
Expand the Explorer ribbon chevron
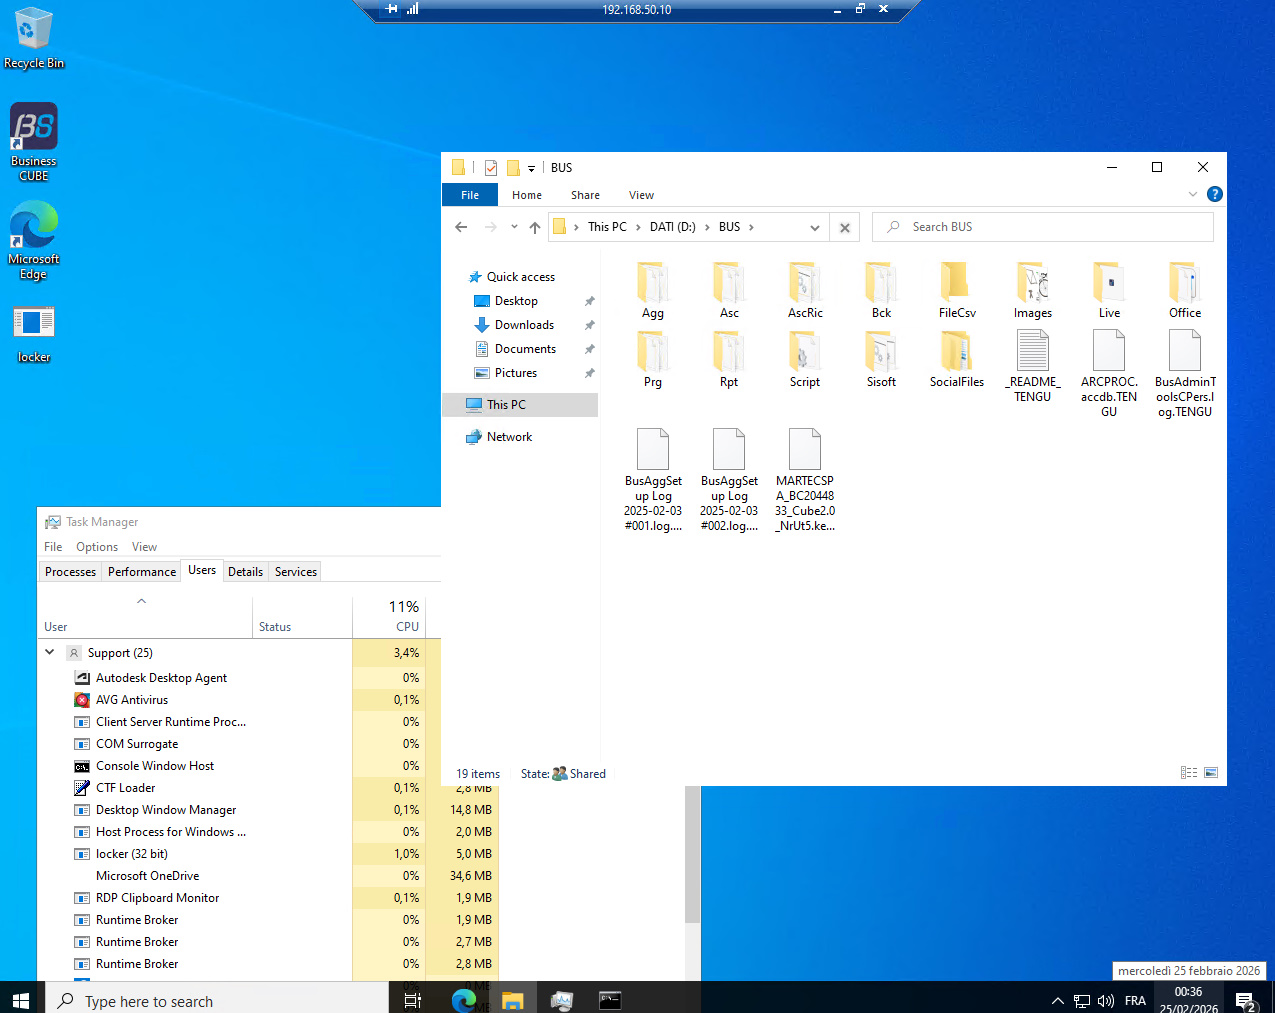[1192, 194]
